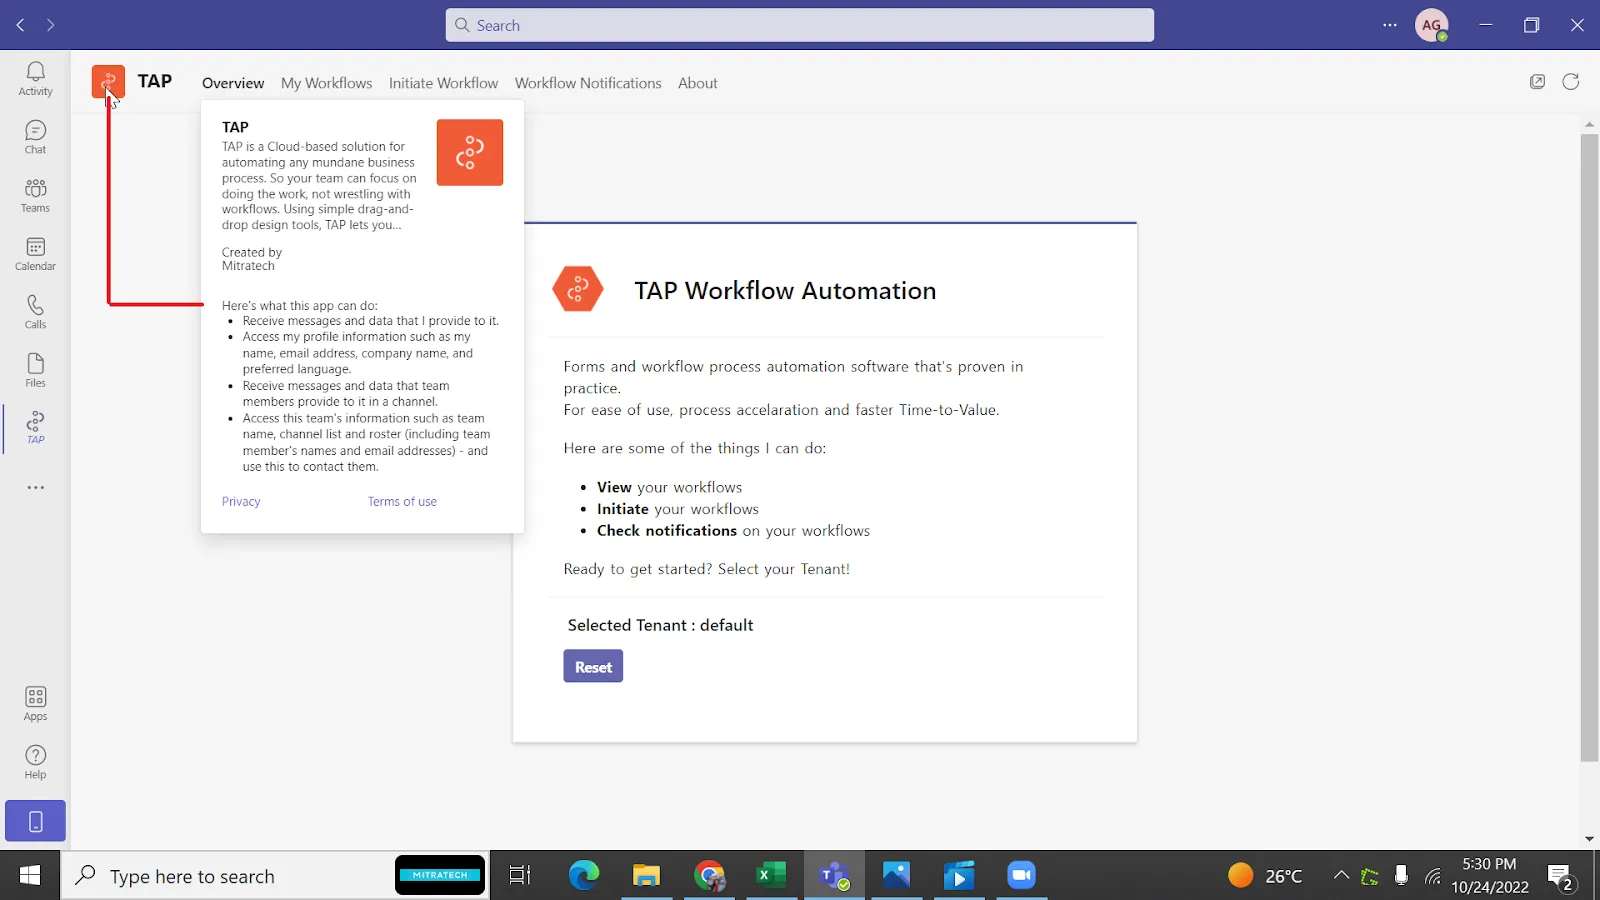Click the mobile app download button

35,821
